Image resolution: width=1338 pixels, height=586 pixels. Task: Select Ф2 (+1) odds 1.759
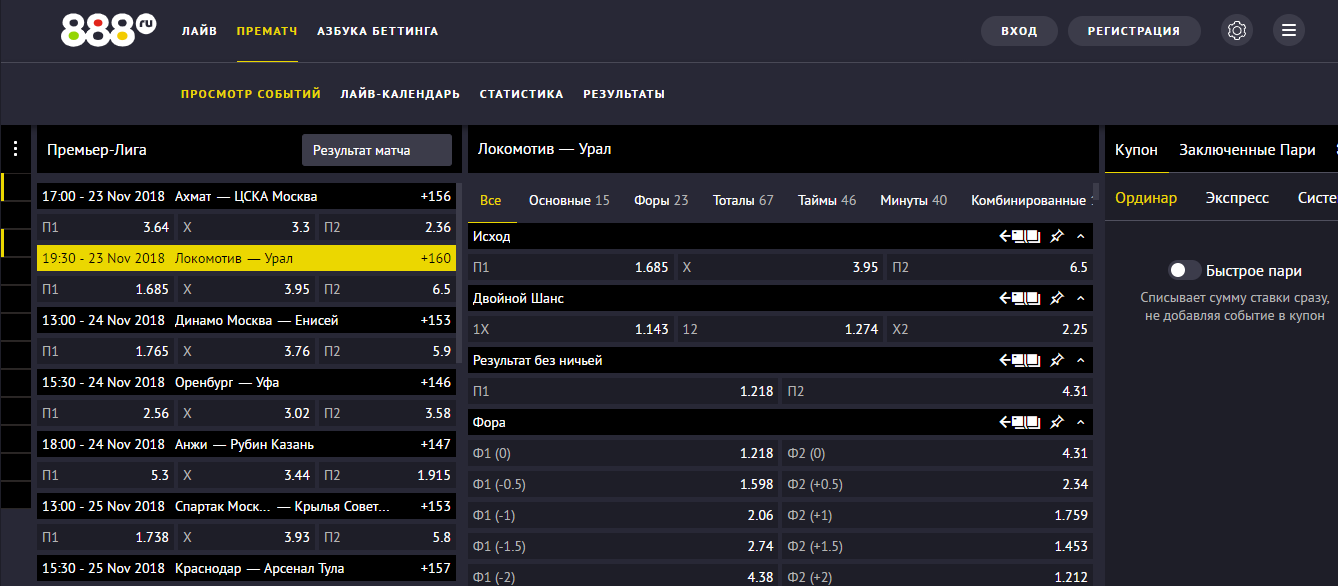tap(937, 516)
